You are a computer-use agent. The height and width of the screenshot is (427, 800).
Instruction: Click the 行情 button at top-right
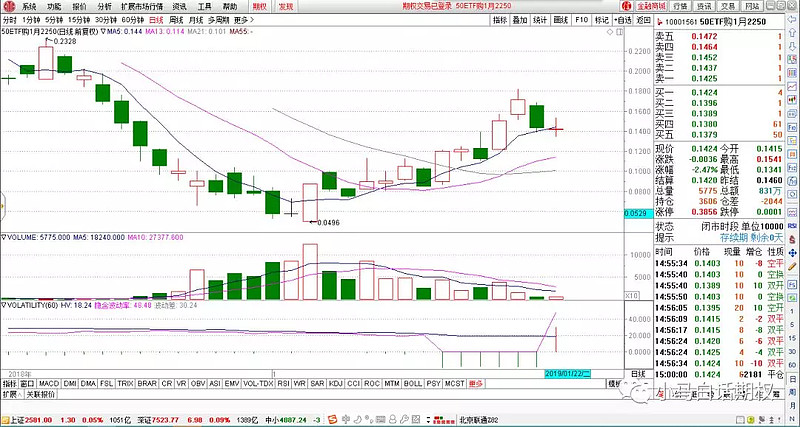tap(680, 7)
